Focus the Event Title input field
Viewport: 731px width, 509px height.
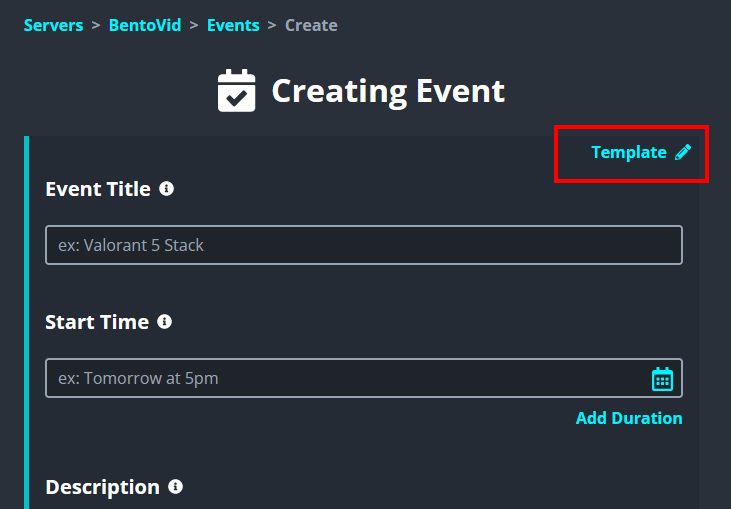coord(364,245)
